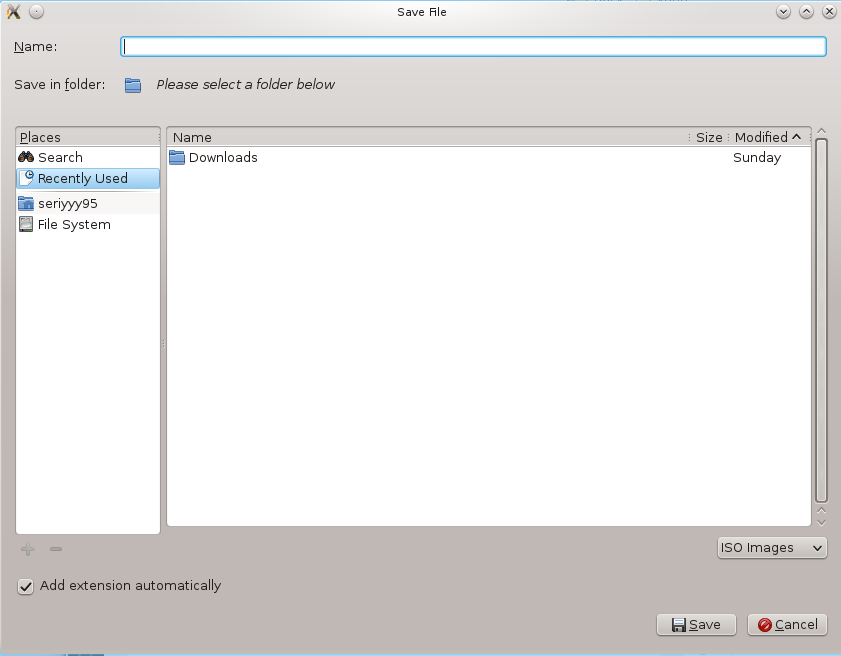Toggle Add extension automatically checkbox

pos(25,586)
